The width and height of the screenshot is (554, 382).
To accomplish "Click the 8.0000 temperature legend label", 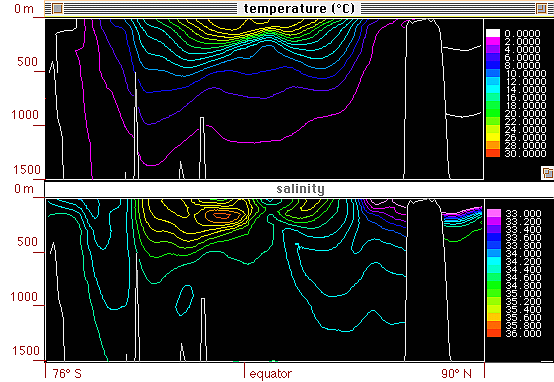I will point(523,66).
